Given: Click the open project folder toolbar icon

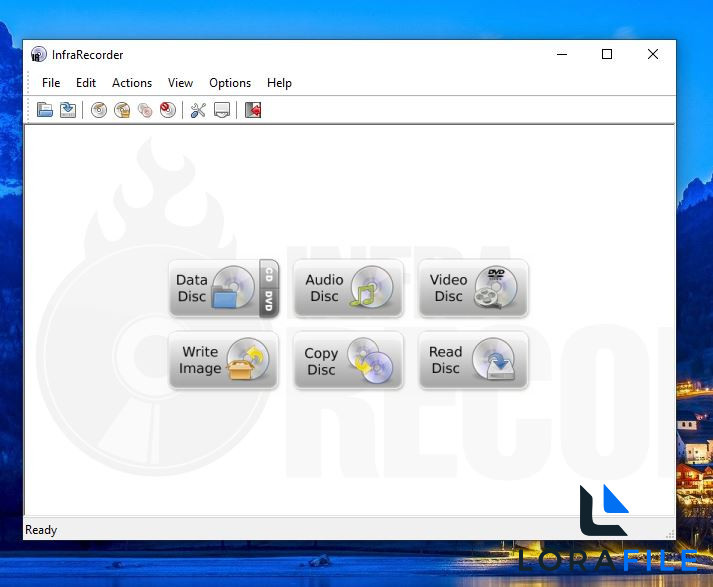Looking at the screenshot, I should (45, 110).
